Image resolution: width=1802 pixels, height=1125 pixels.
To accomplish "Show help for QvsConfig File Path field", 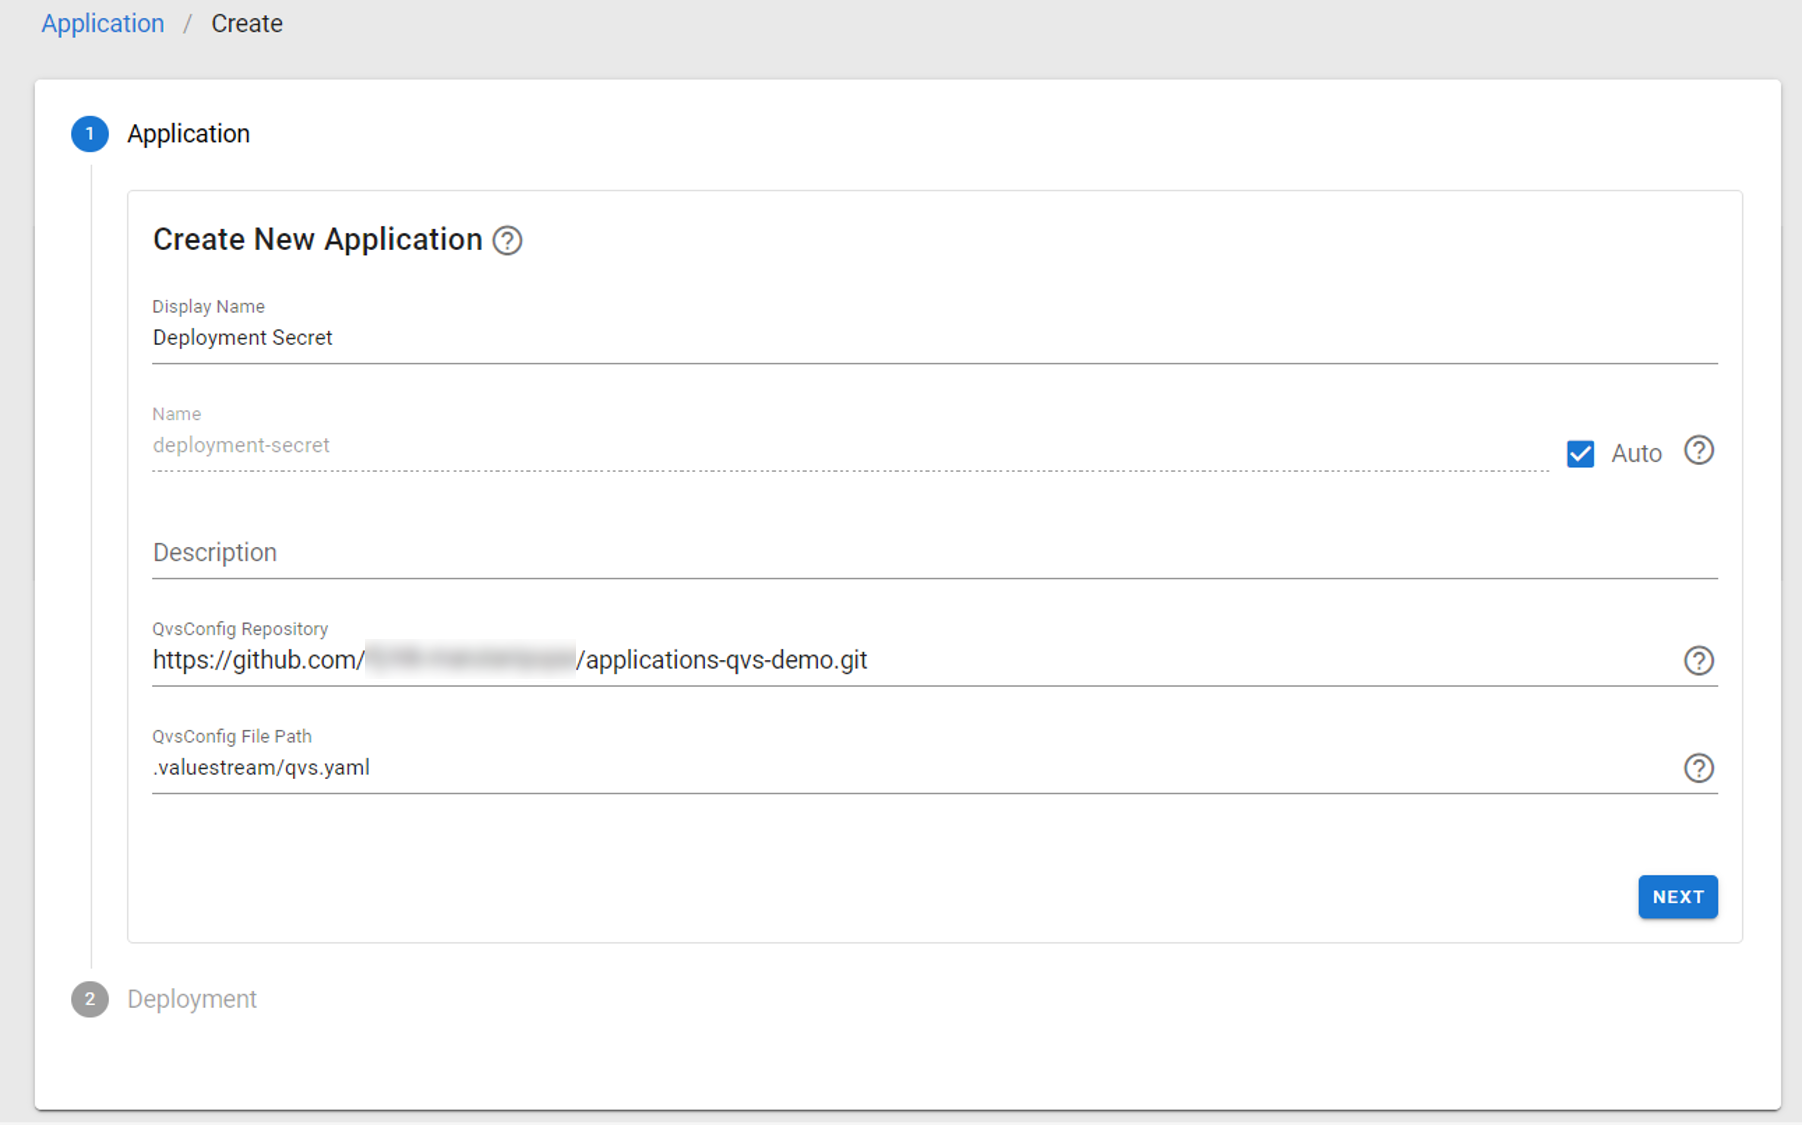I will click(x=1698, y=768).
